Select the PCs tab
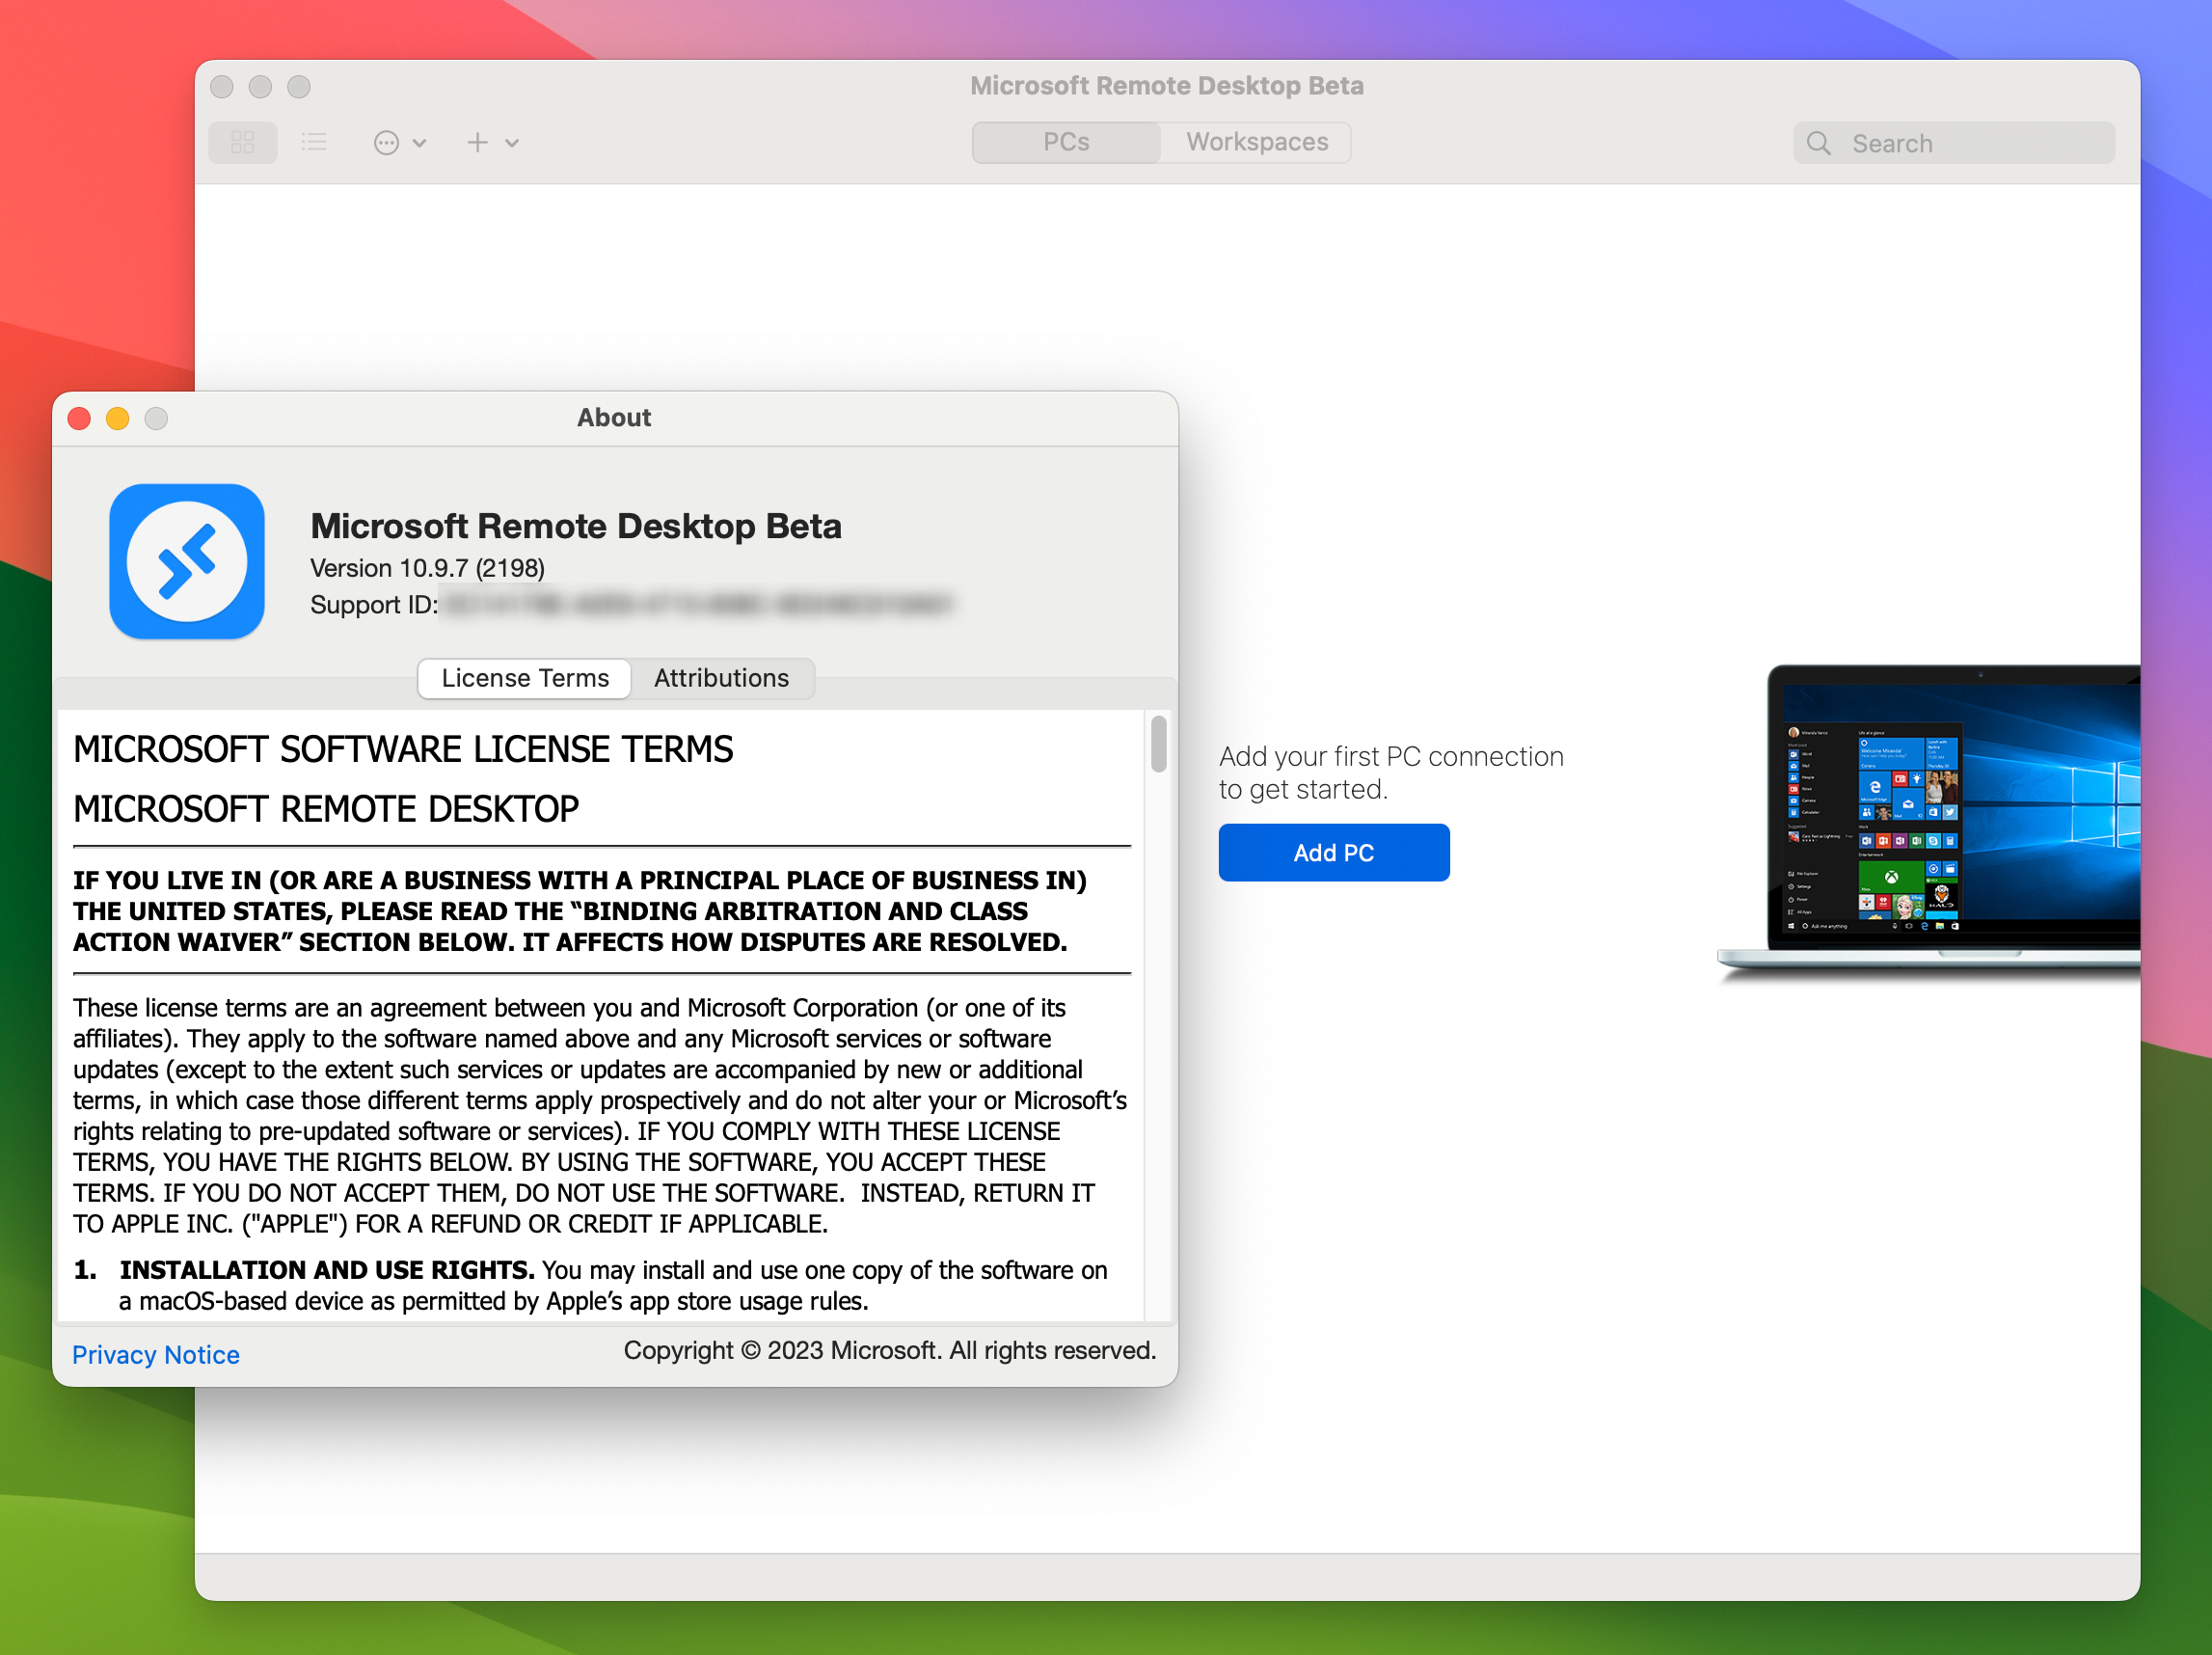Image resolution: width=2212 pixels, height=1655 pixels. tap(1066, 142)
